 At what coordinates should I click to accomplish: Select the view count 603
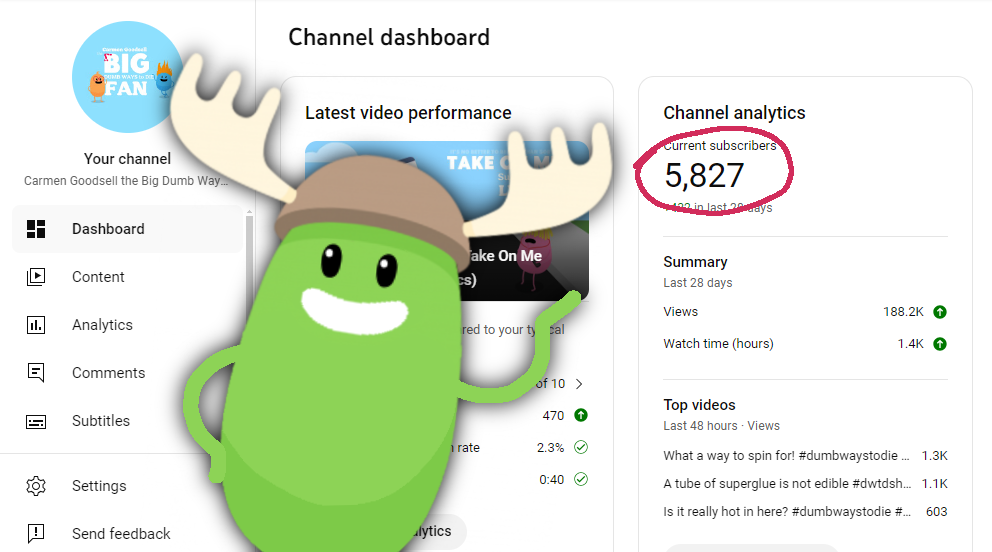[x=936, y=512]
